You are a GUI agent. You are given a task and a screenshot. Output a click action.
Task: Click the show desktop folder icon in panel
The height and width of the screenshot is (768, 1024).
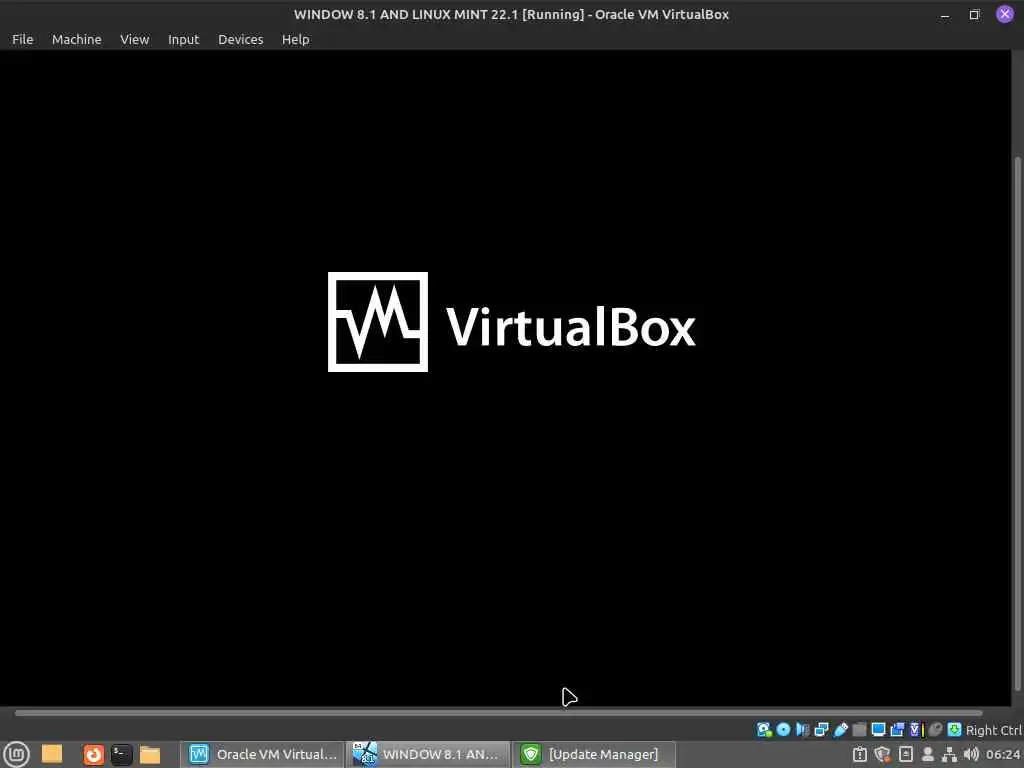52,754
